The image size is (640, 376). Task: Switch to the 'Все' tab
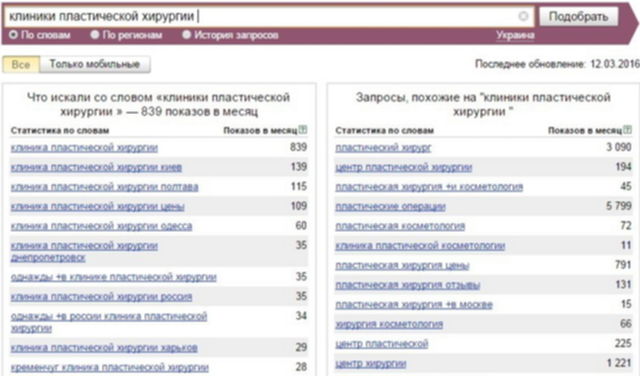[x=21, y=65]
